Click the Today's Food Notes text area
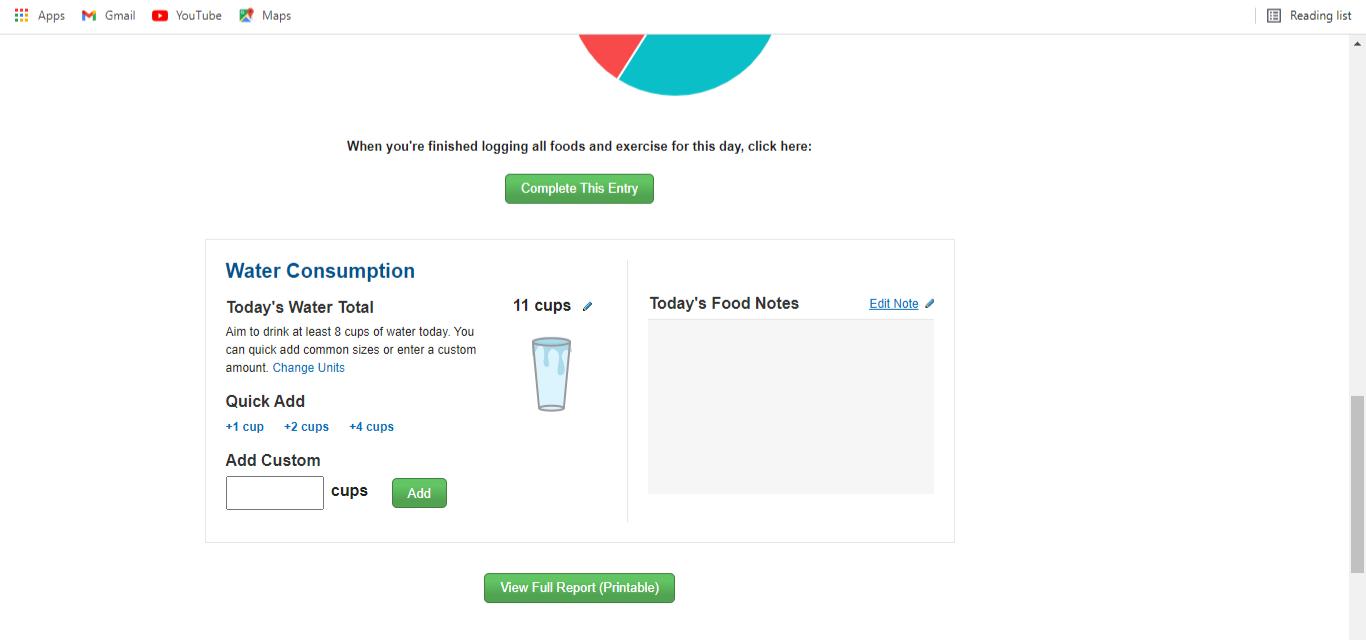The width and height of the screenshot is (1366, 640). click(x=790, y=406)
